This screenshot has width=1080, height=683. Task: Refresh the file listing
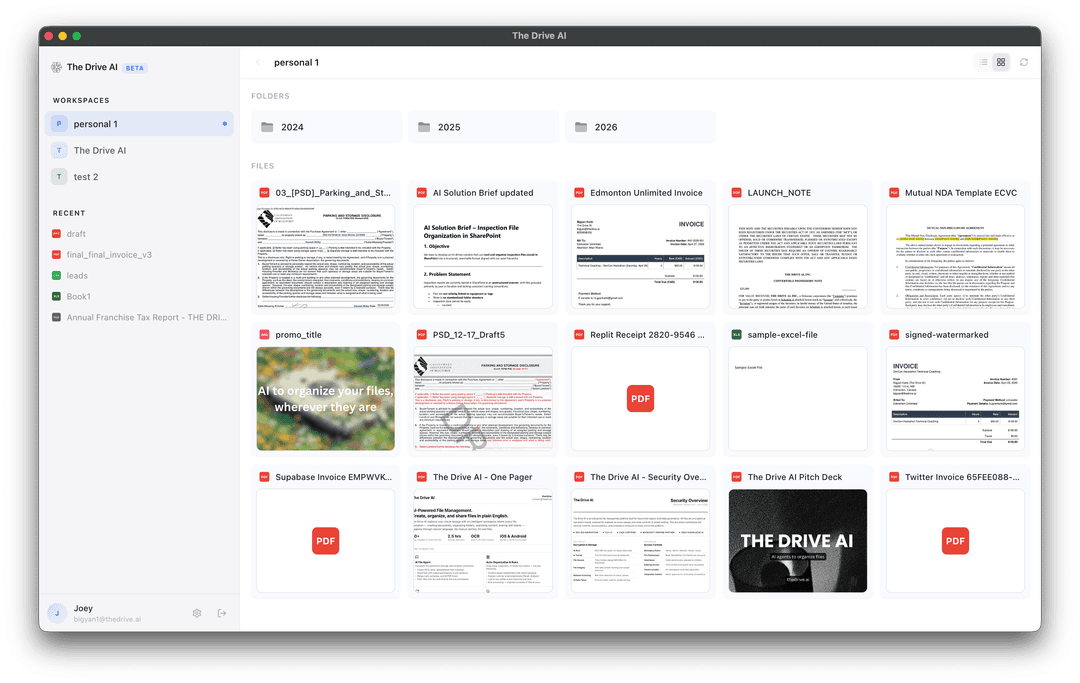(1024, 62)
